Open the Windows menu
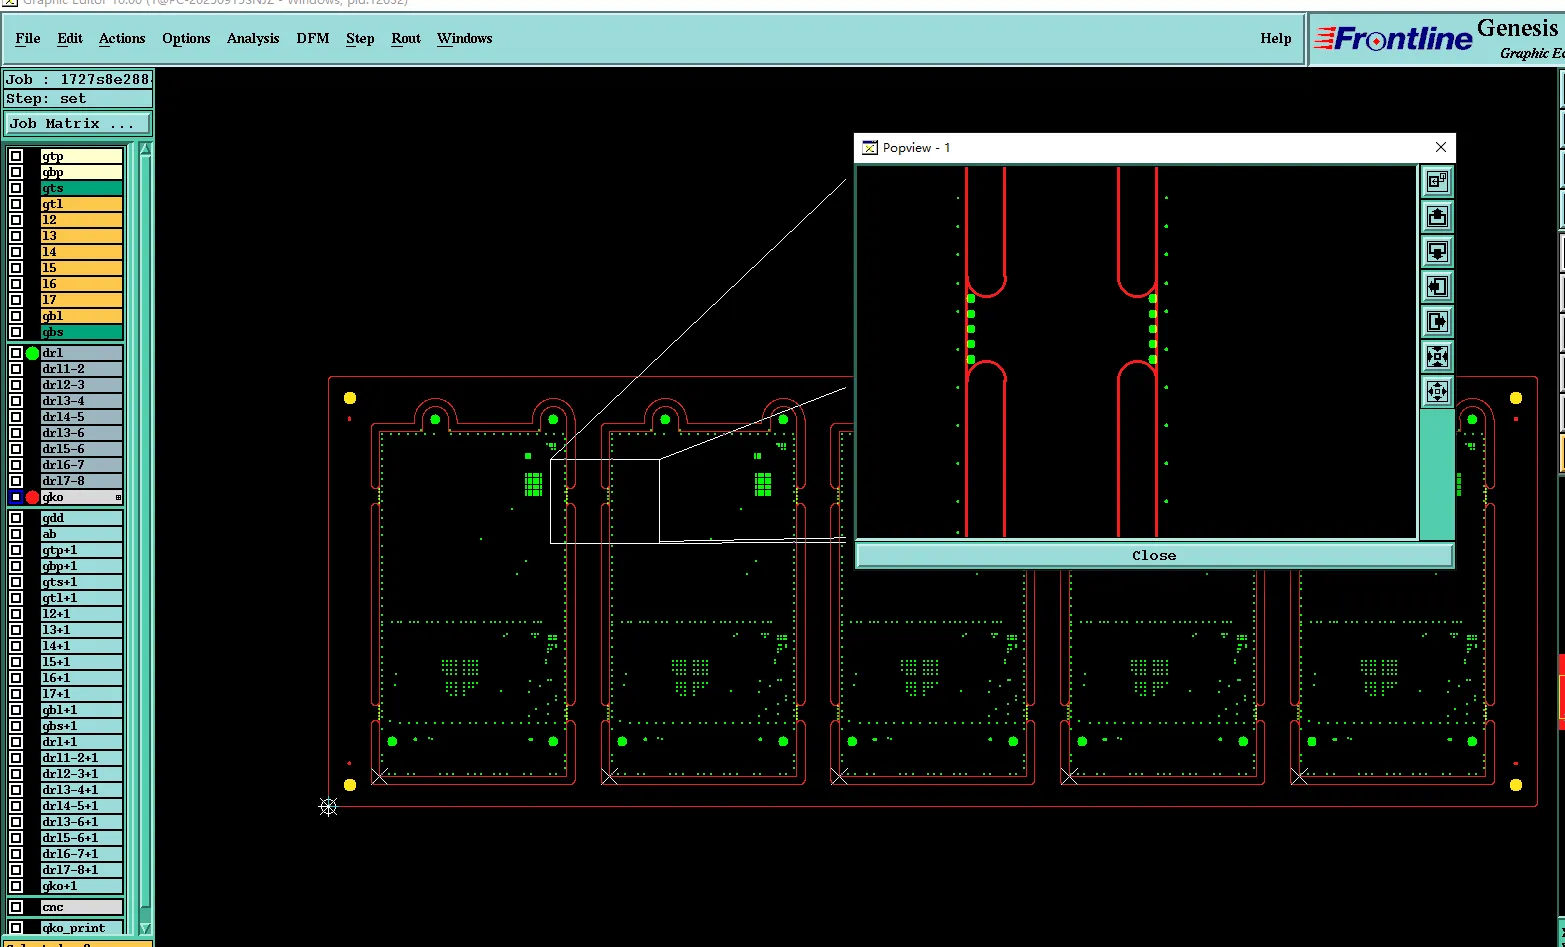The height and width of the screenshot is (947, 1565). [x=465, y=38]
